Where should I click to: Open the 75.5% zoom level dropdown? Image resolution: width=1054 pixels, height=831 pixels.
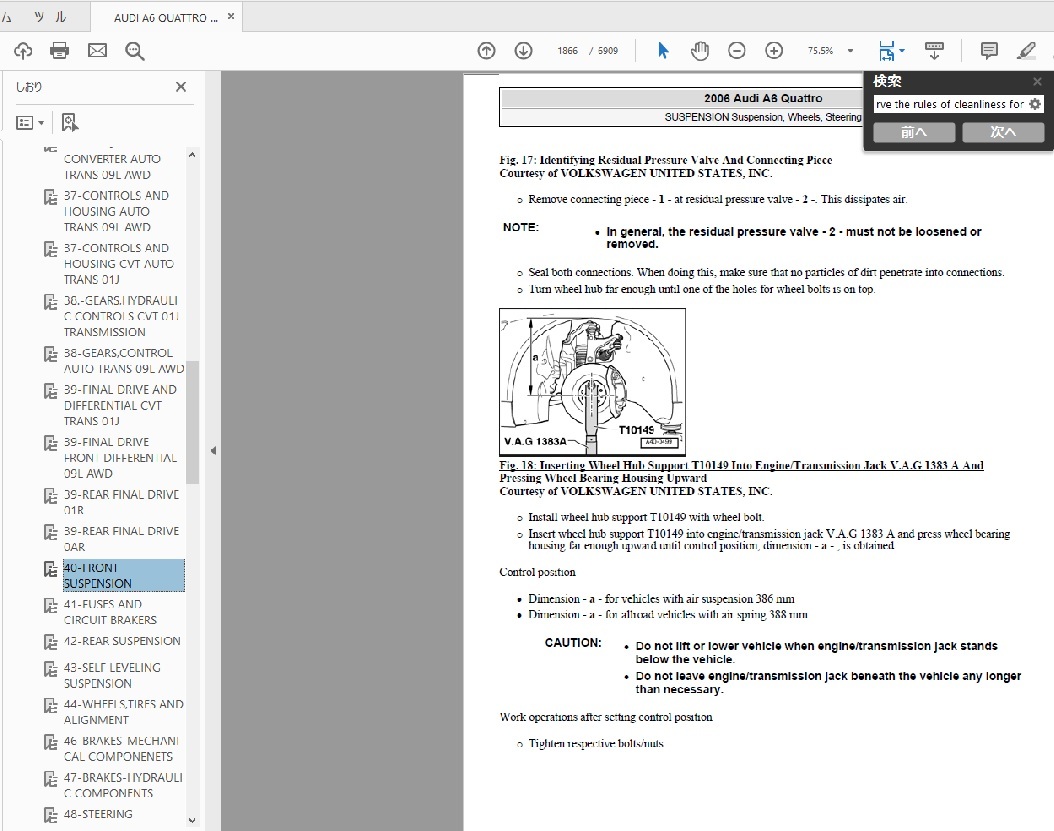(x=850, y=50)
